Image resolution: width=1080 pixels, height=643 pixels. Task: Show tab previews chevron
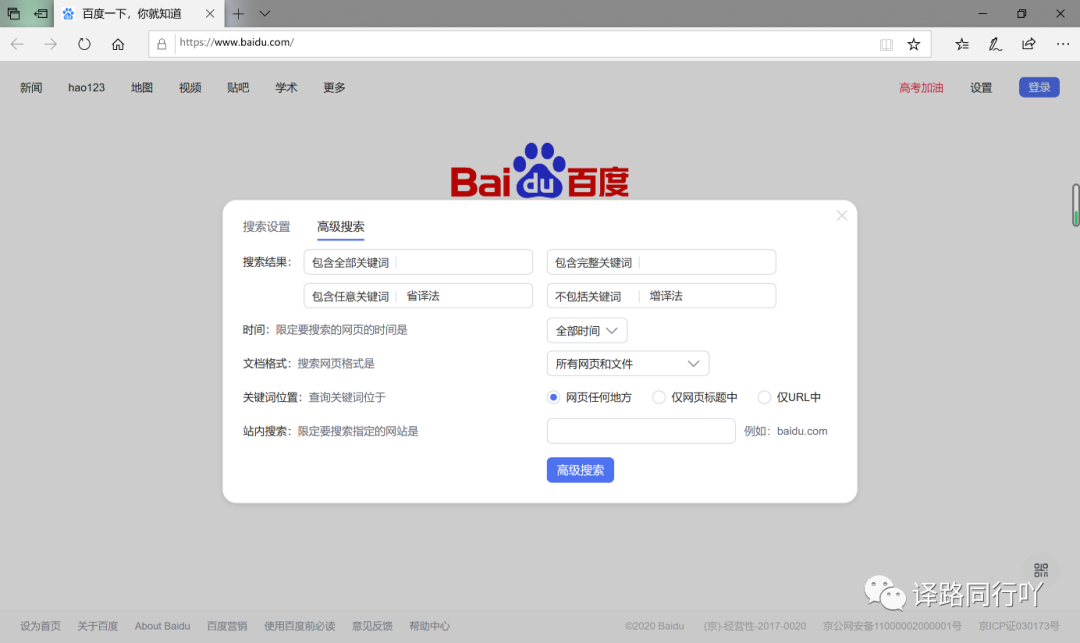(264, 13)
